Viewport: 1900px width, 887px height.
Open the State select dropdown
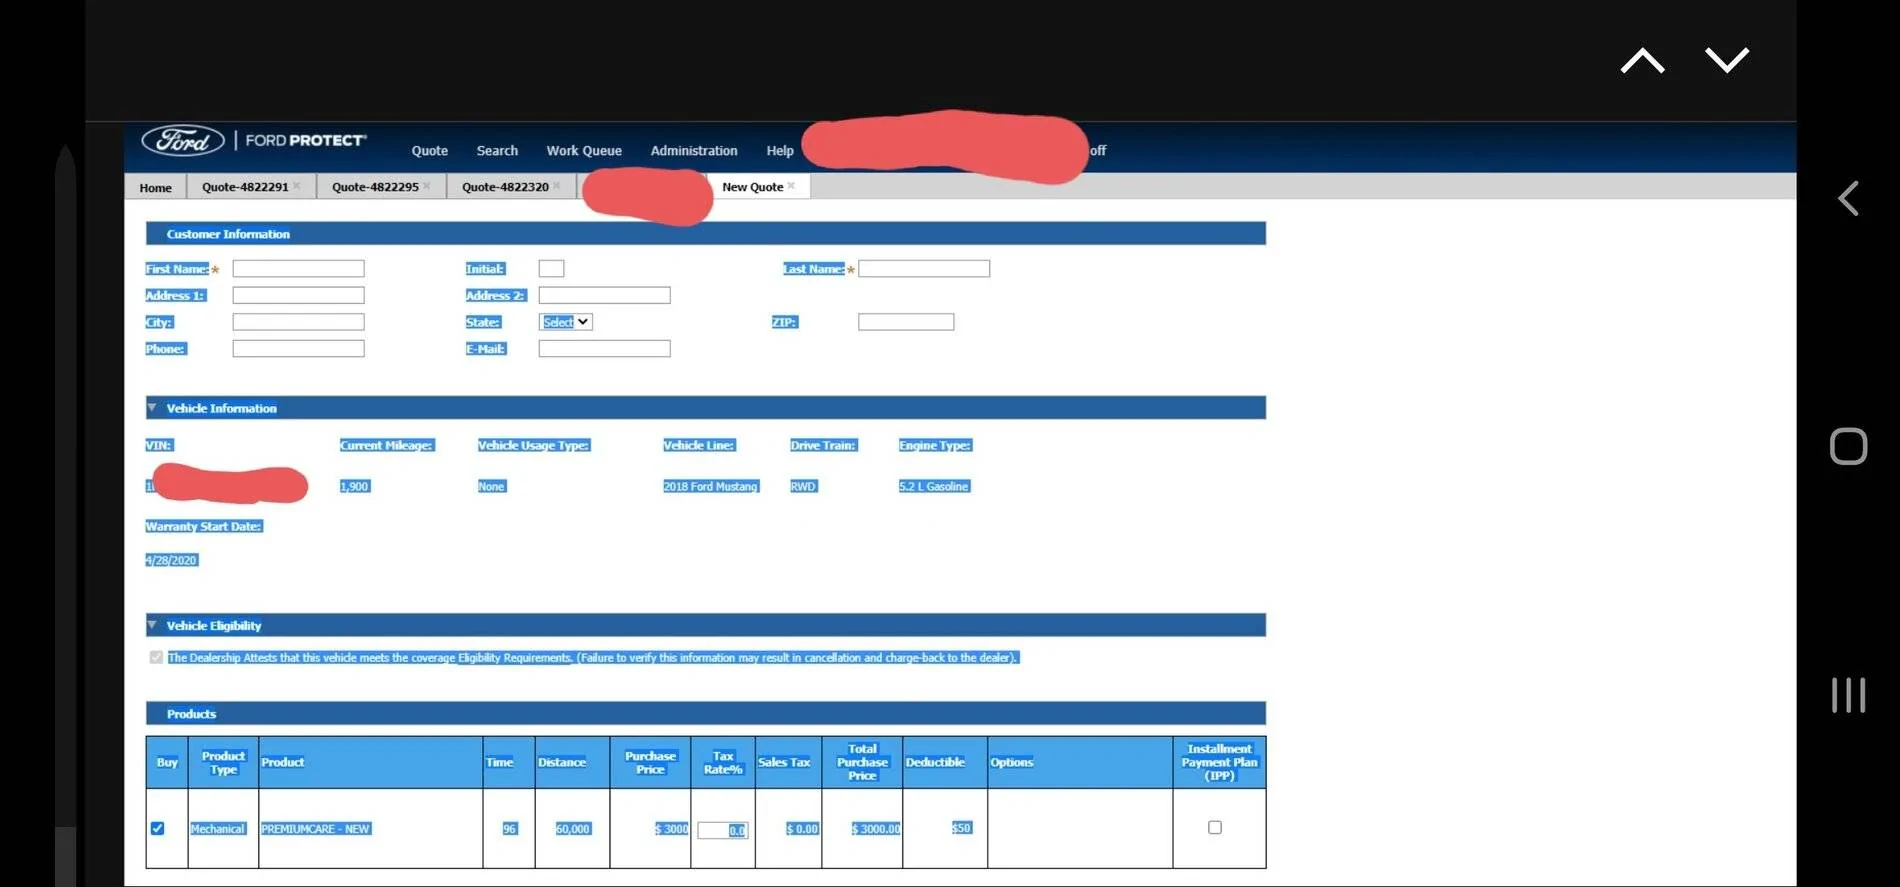coord(566,322)
